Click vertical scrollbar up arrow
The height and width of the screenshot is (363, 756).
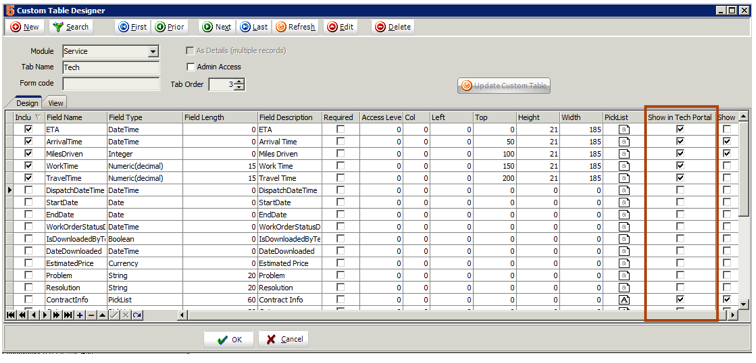[x=743, y=116]
